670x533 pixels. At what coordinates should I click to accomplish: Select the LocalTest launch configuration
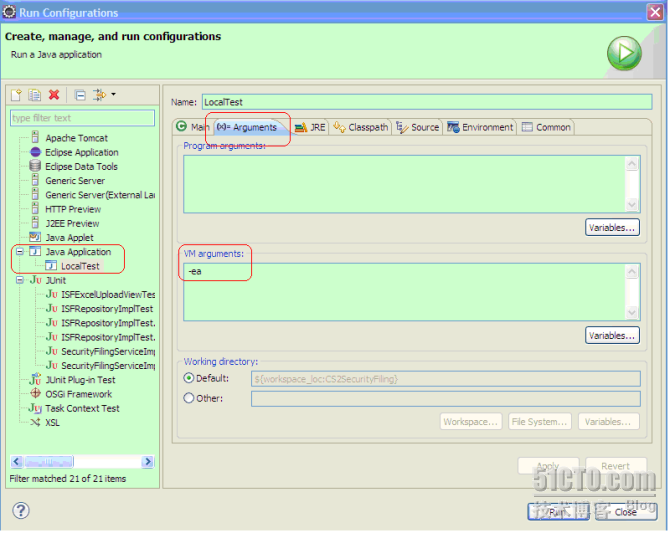80,266
